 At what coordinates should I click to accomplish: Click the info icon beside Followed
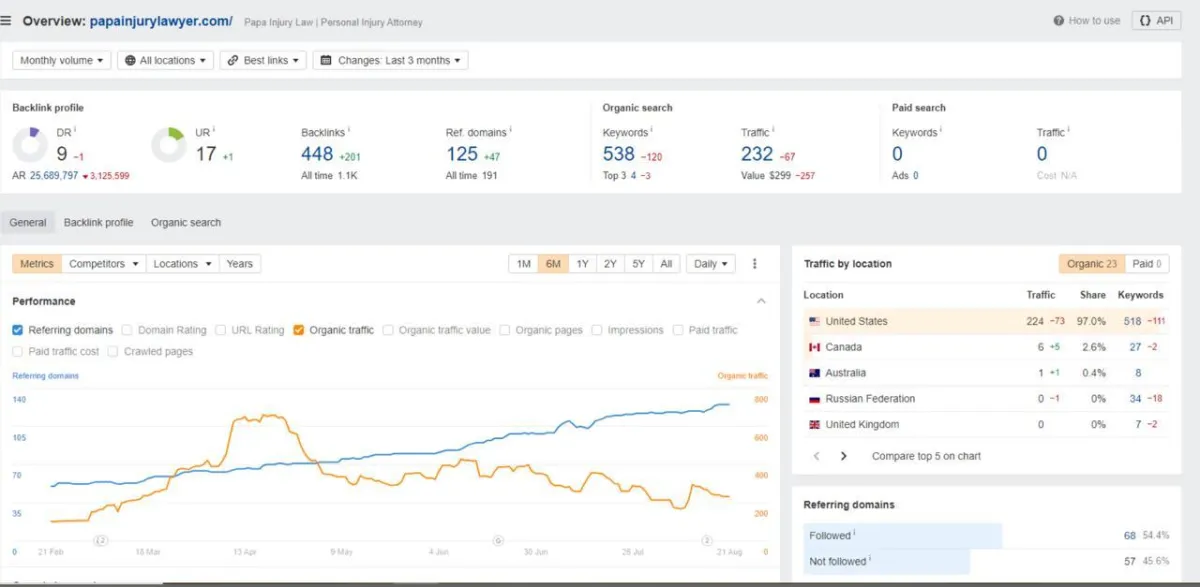(855, 534)
